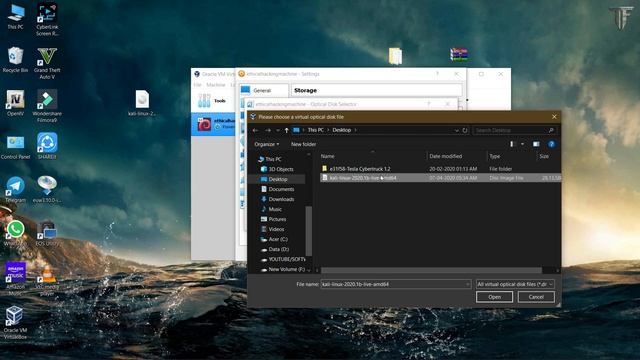This screenshot has width=640, height=360.
Task: Select This PC in the navigation tree
Action: (x=273, y=159)
